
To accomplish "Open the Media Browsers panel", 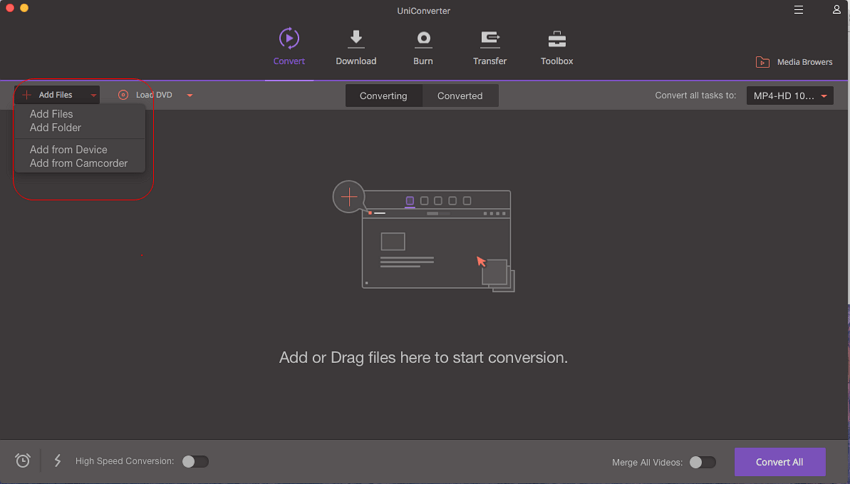I will click(x=794, y=62).
